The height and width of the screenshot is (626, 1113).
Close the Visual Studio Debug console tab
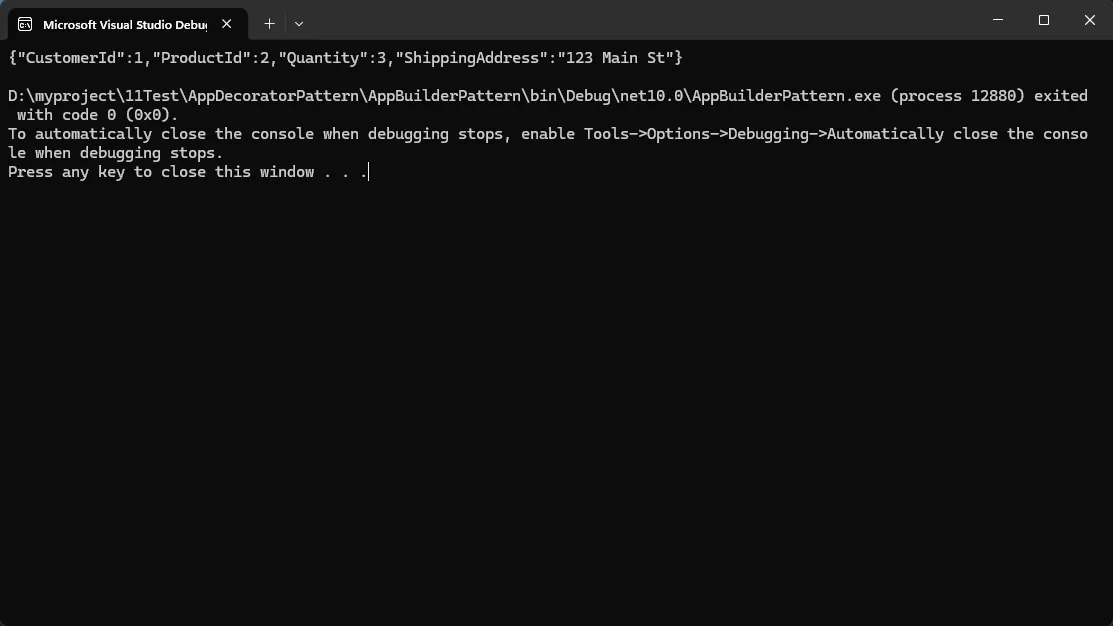point(227,24)
